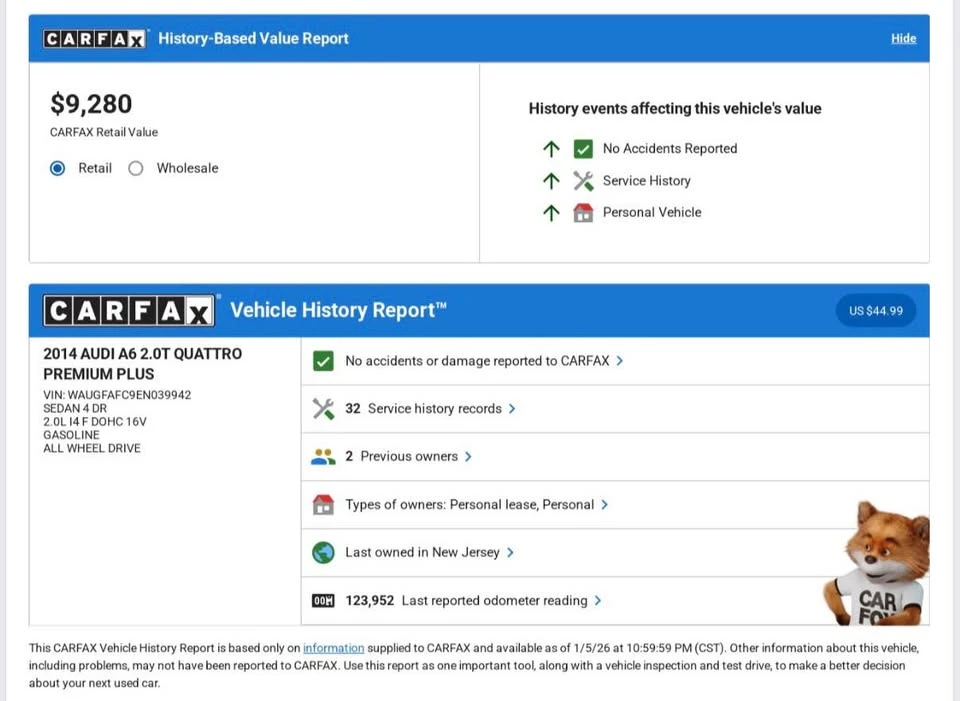Click History events affecting this vehicle's value heading
This screenshot has width=960, height=701.
pos(675,109)
